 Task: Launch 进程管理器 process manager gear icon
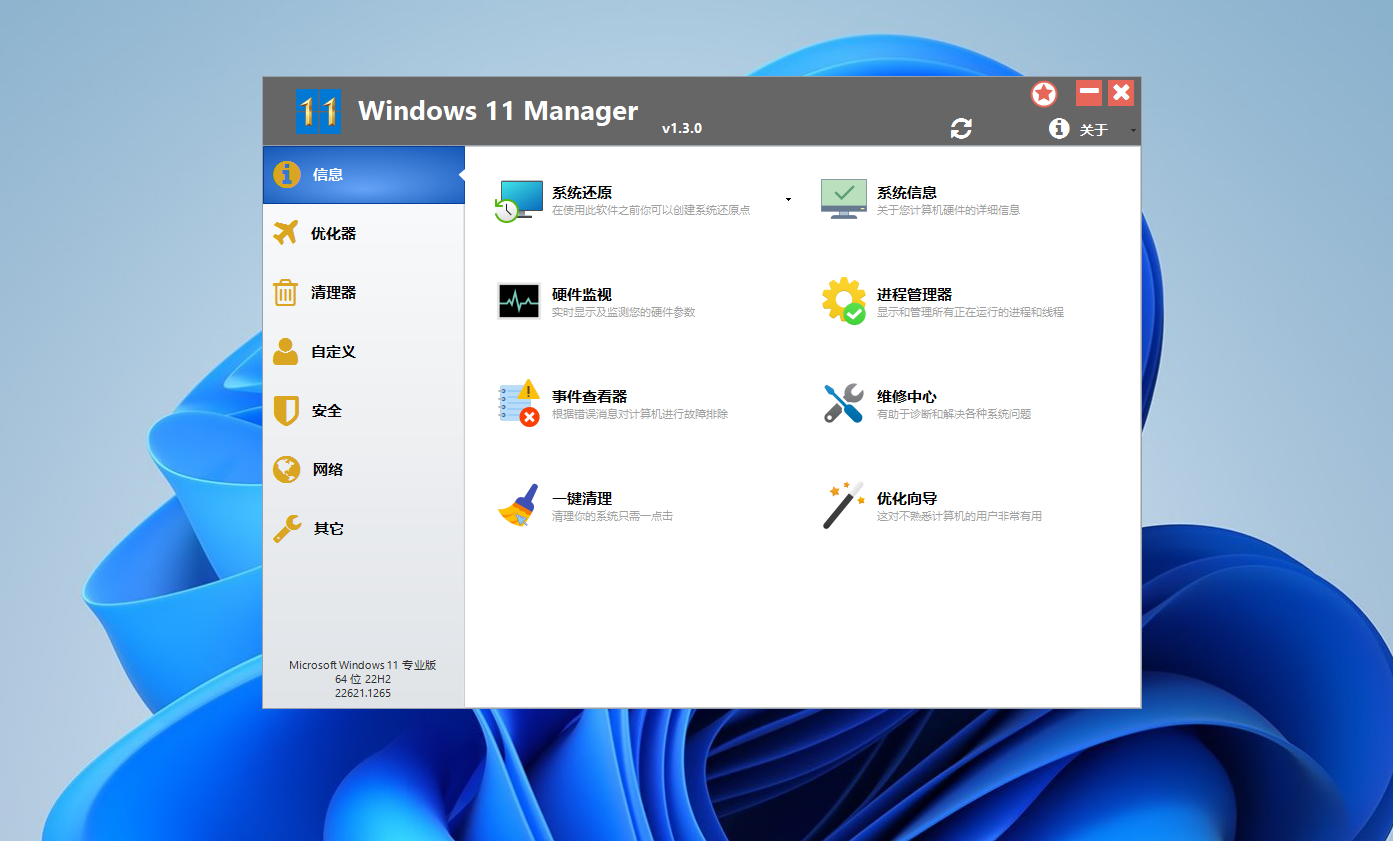point(942,303)
